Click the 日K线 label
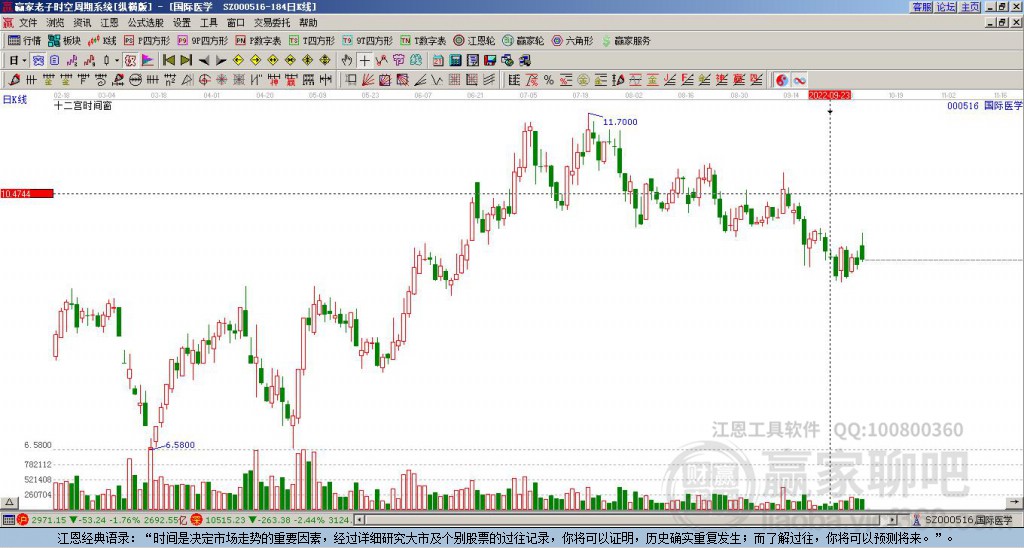Screen dimensions: 1024x548 coord(15,100)
